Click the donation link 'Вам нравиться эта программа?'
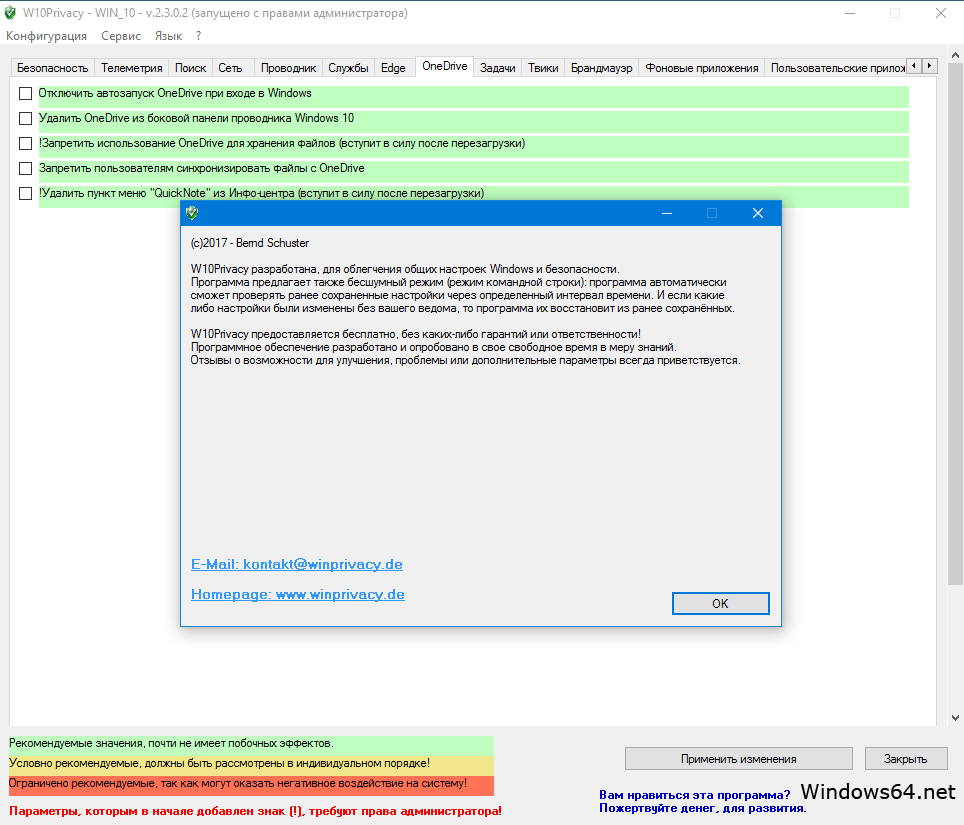Screen dimensions: 964x825 click(x=695, y=795)
